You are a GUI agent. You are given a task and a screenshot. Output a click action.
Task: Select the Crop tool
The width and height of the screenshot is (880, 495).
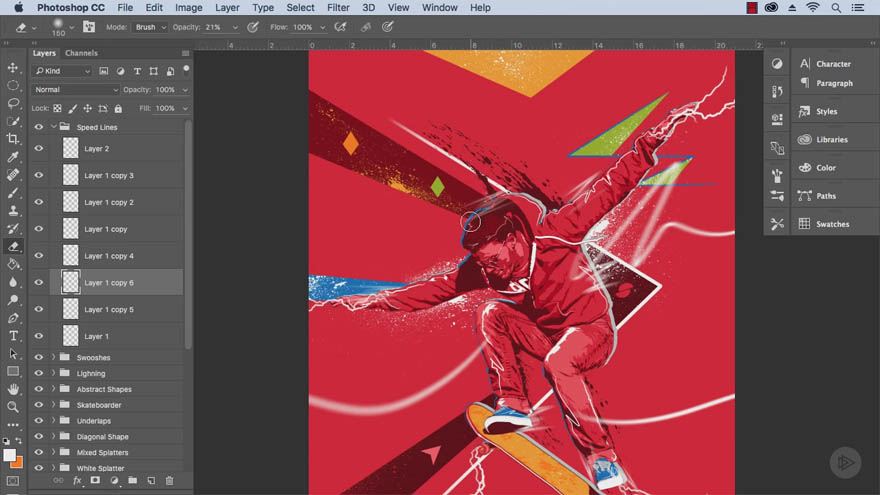pos(13,139)
